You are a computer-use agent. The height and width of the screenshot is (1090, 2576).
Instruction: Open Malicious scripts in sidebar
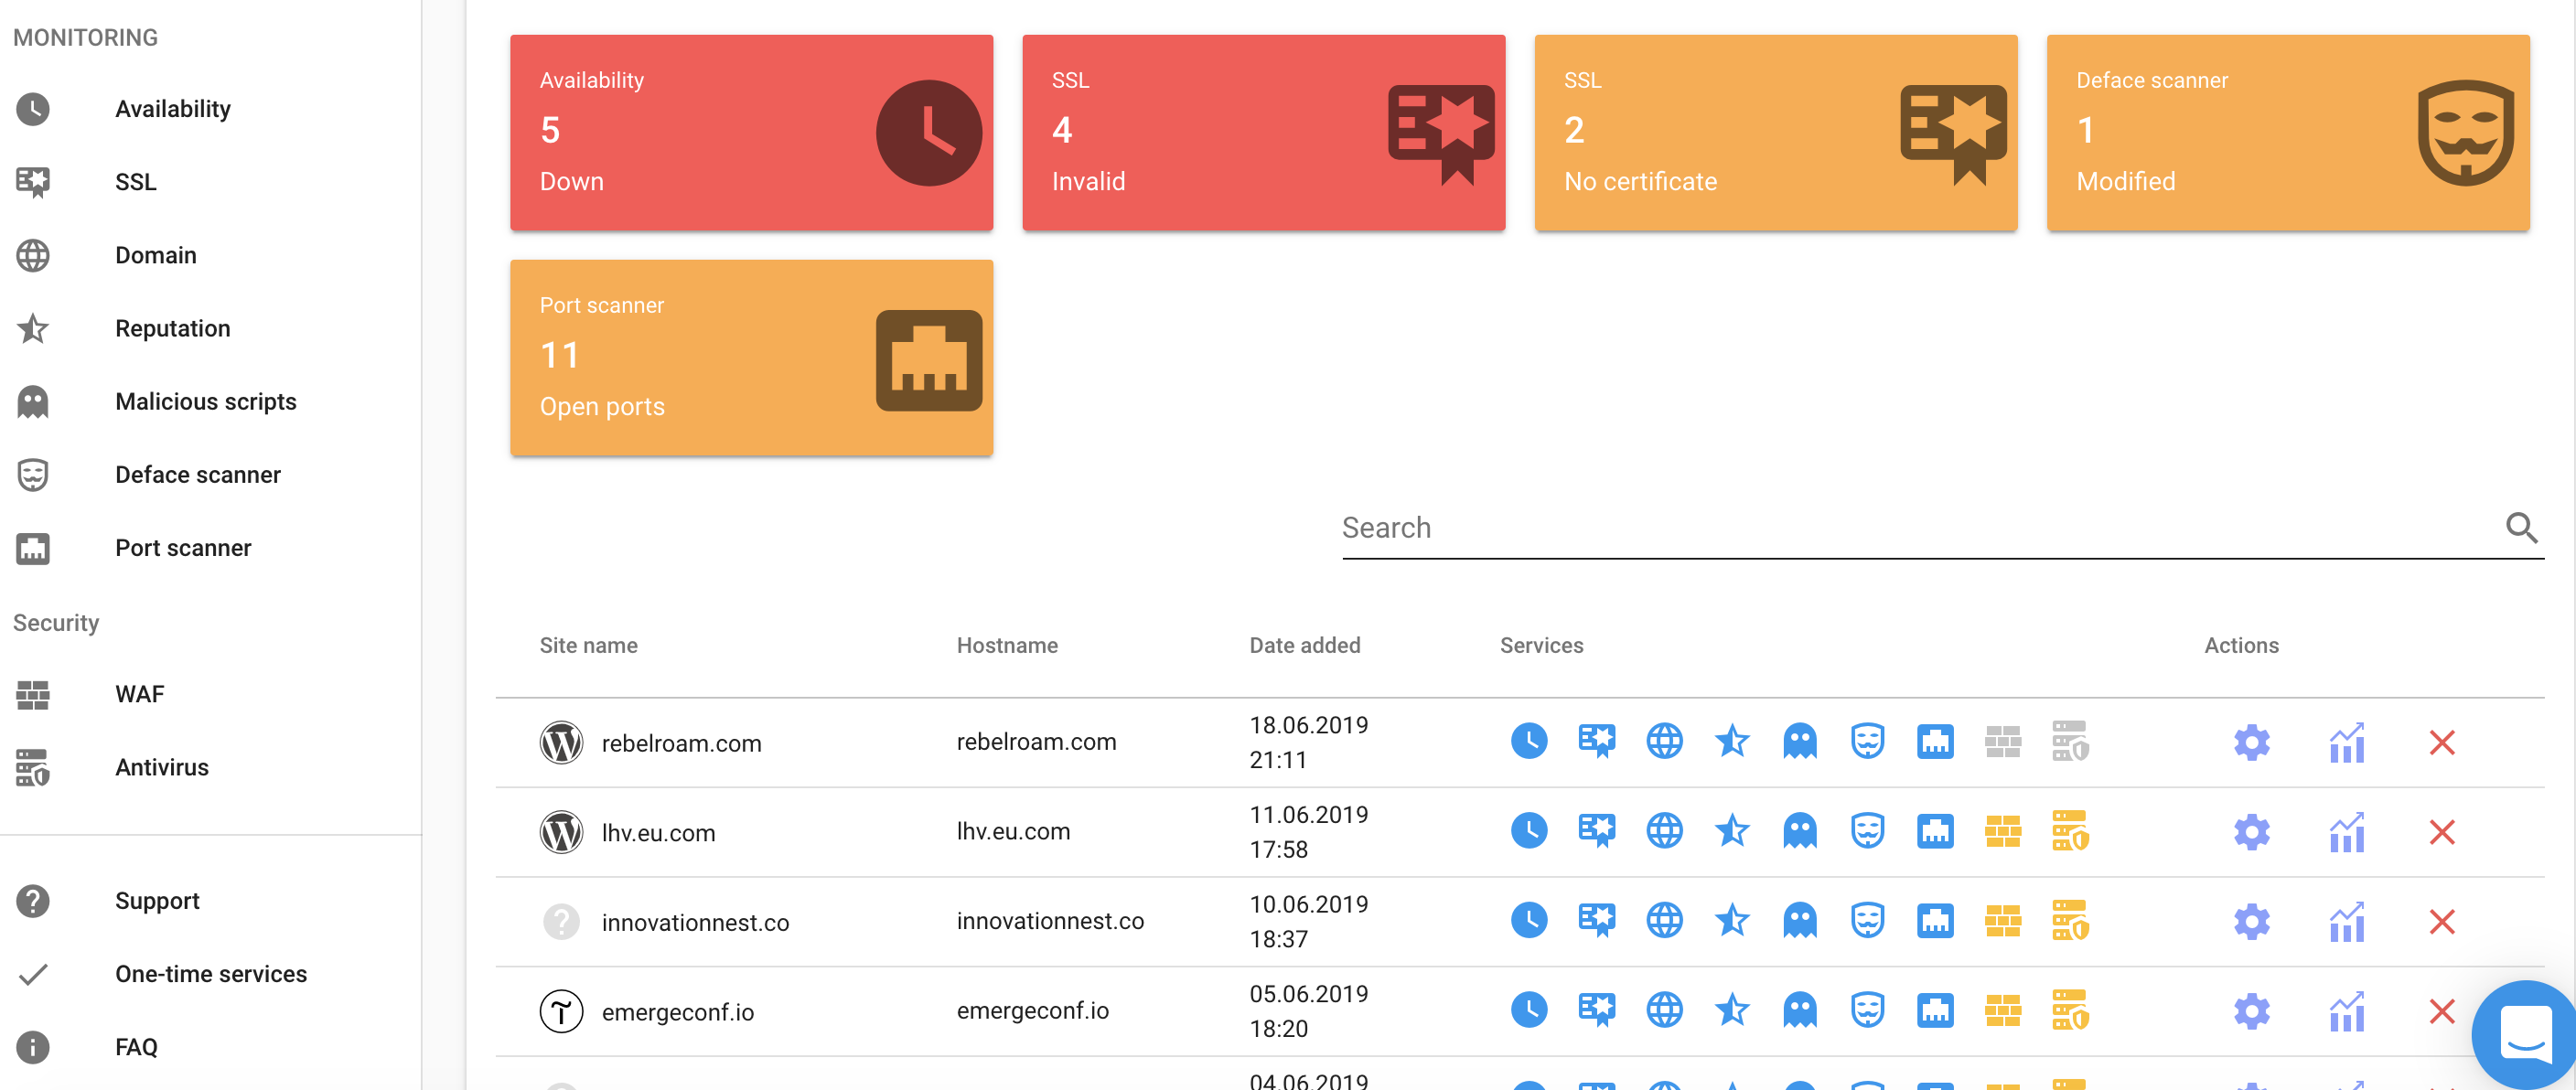pyautogui.click(x=205, y=401)
